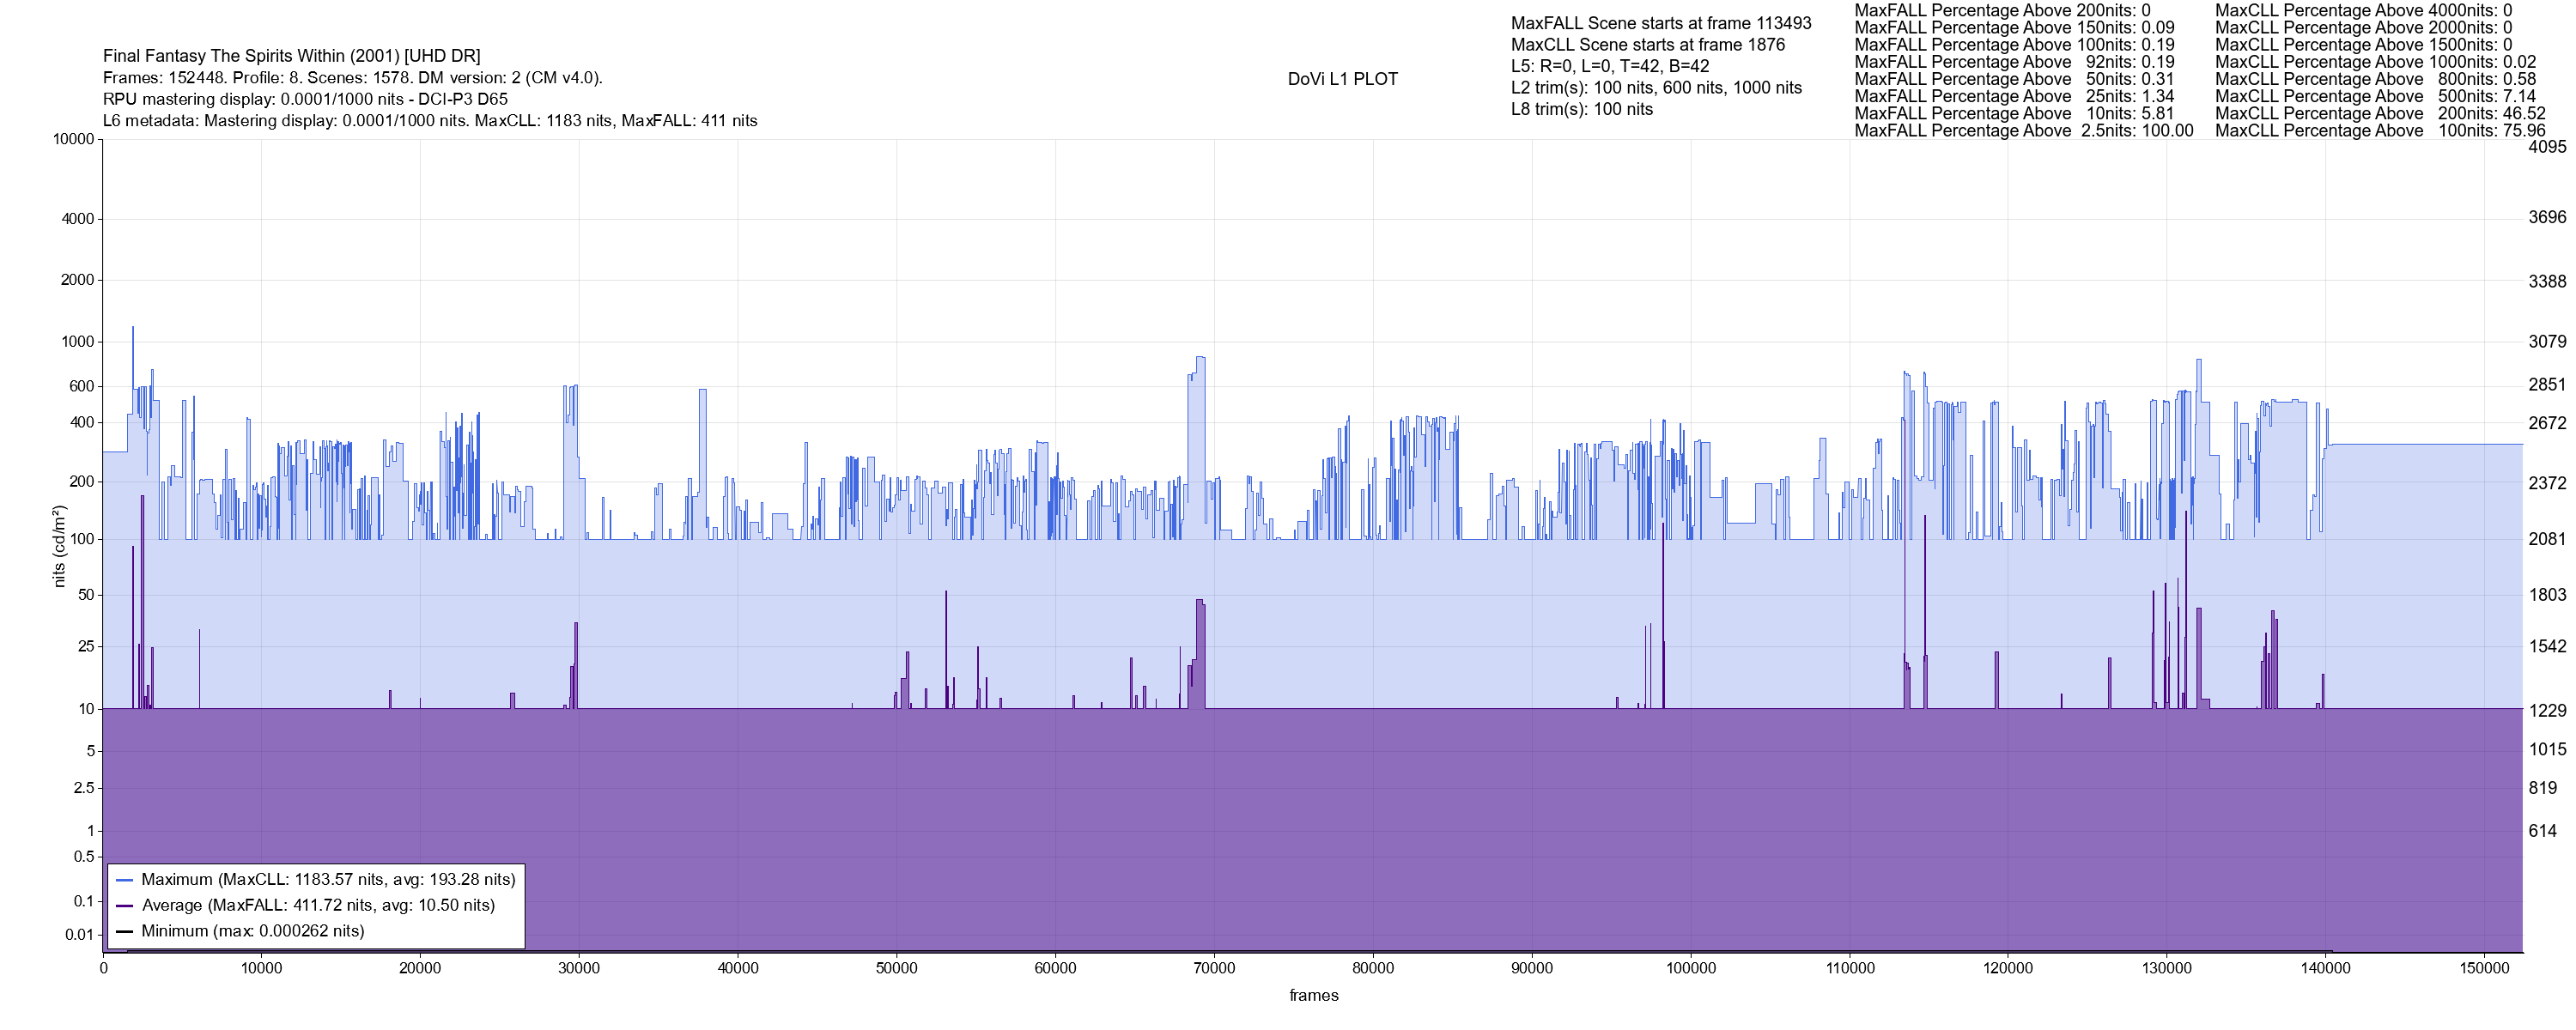The height and width of the screenshot is (1030, 2576).
Task: Click the 'MaxFALL Scene starts at frame 113493' text
Action: 1660,23
